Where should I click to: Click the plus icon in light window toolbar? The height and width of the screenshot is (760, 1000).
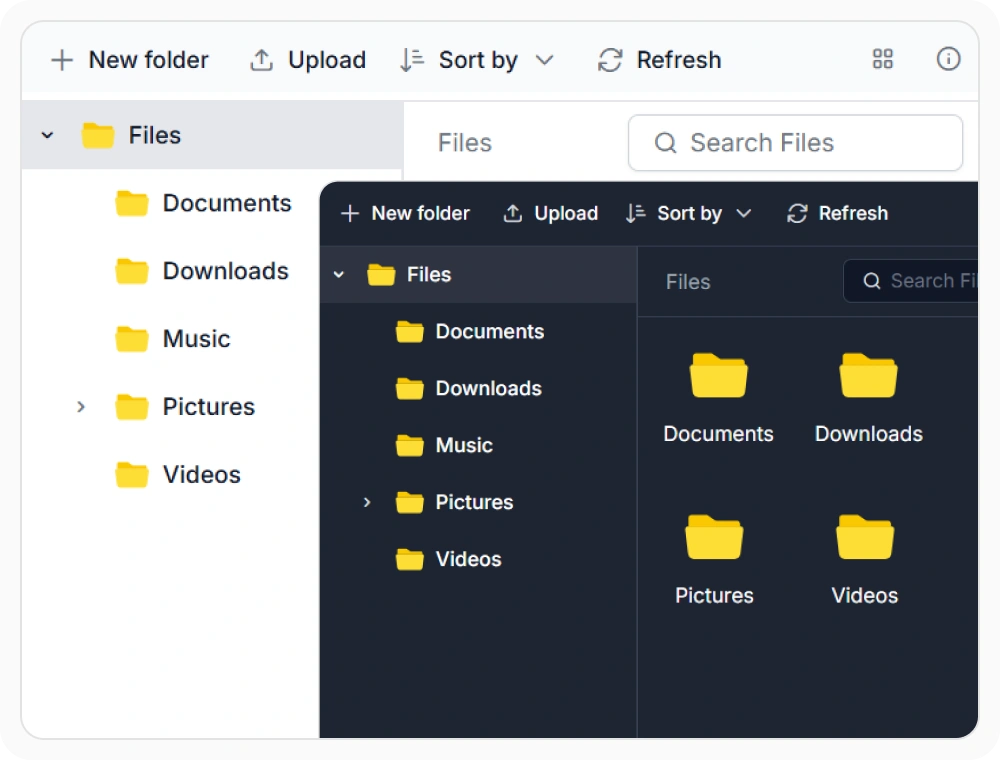coord(62,60)
